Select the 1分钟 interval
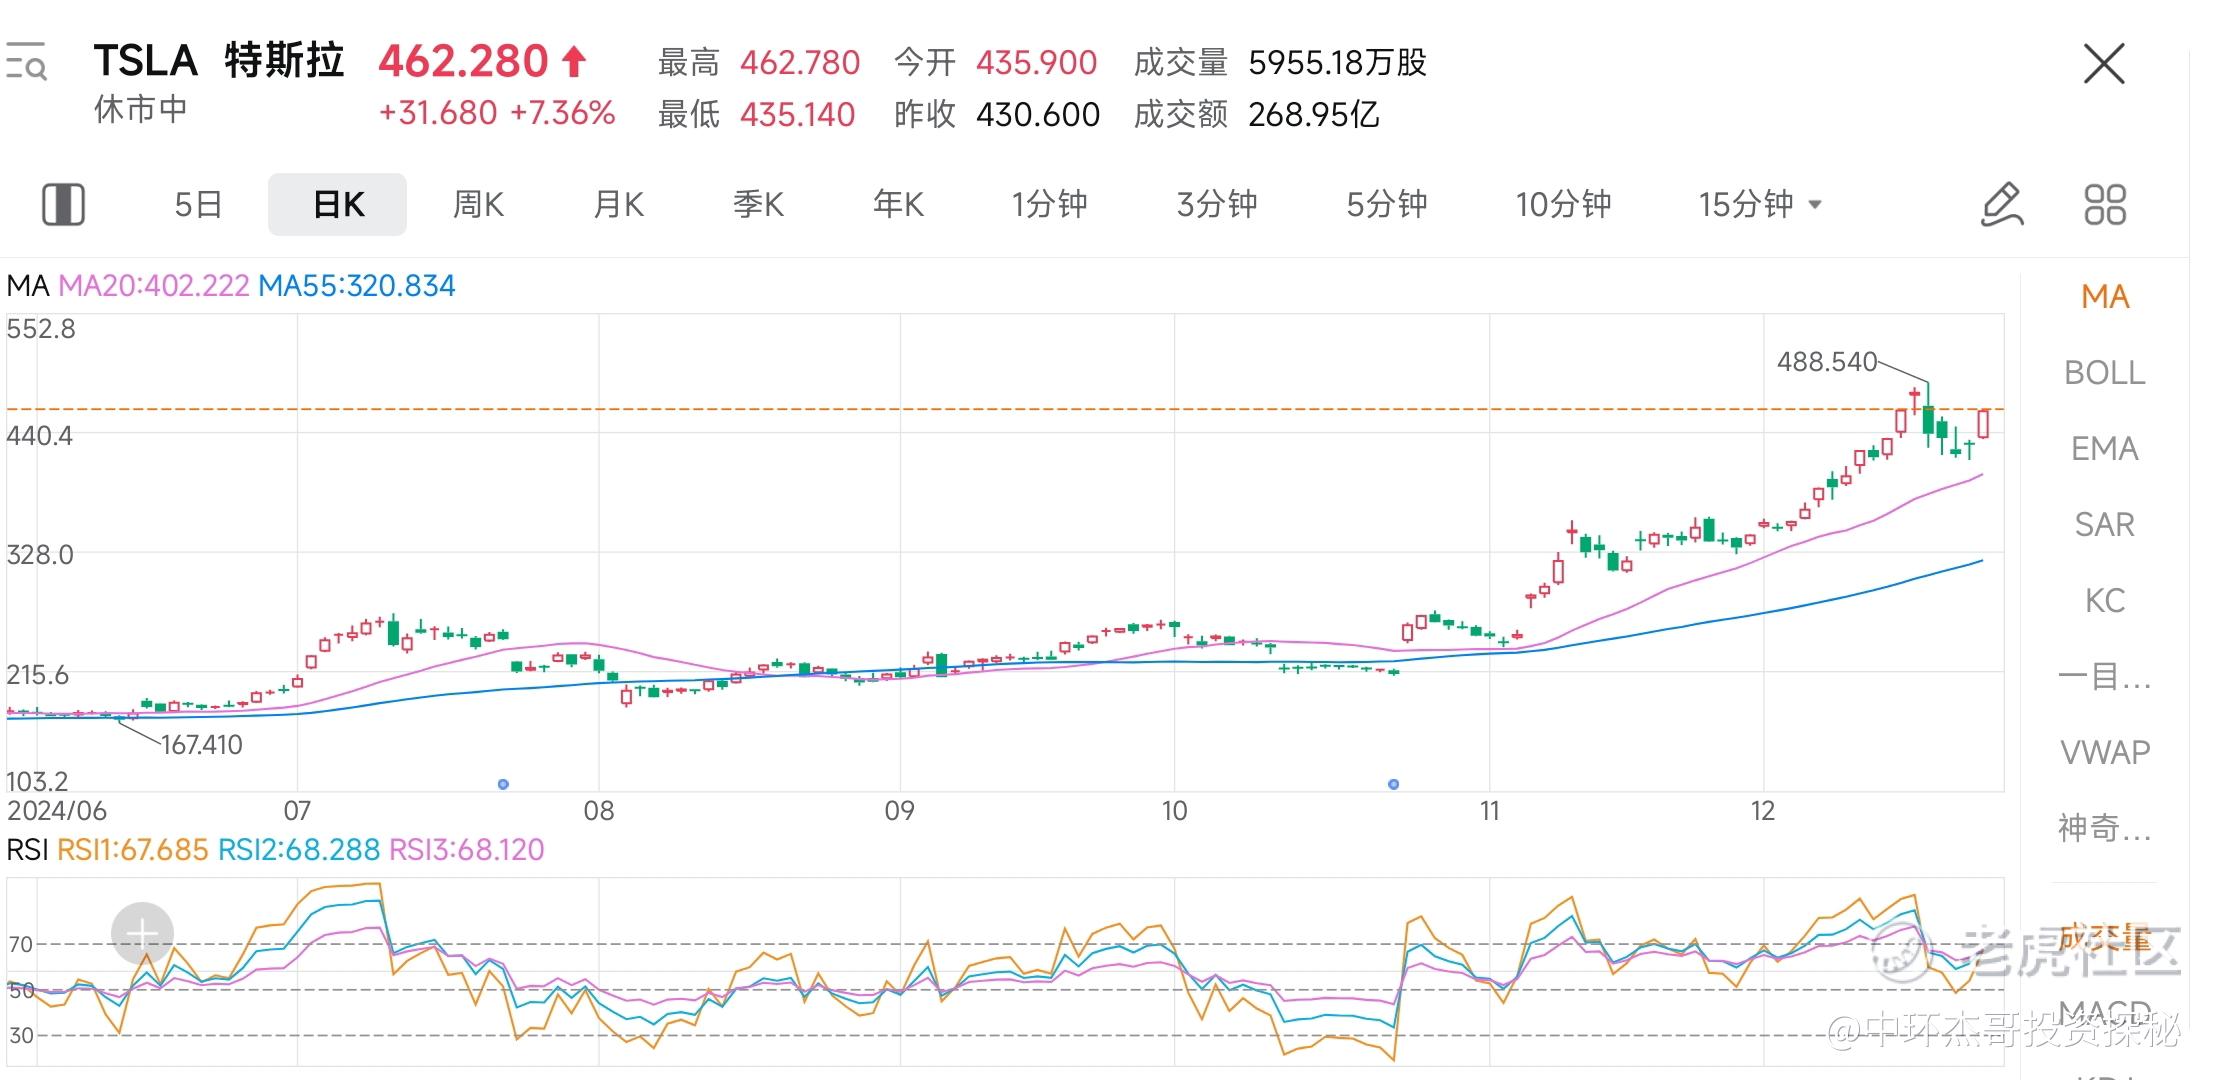 [1049, 204]
